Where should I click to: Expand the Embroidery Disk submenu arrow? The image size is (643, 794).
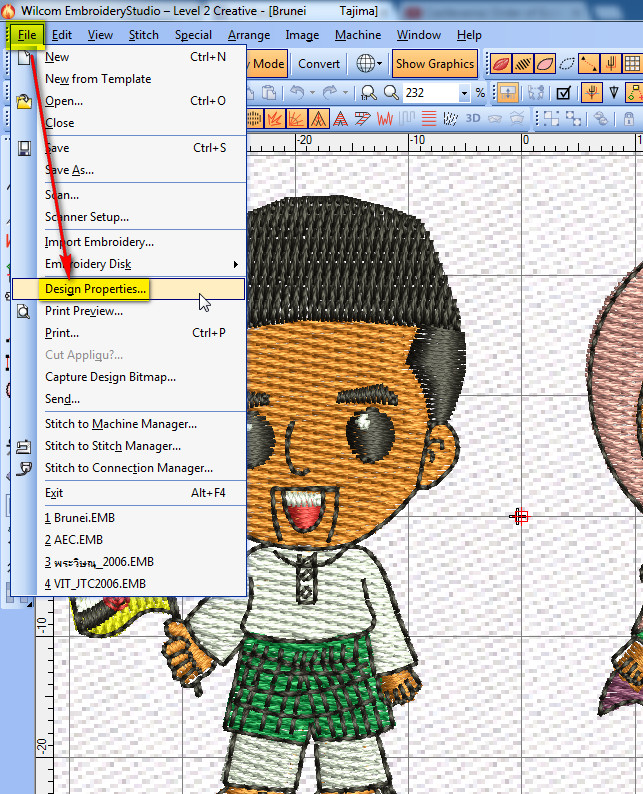235,264
